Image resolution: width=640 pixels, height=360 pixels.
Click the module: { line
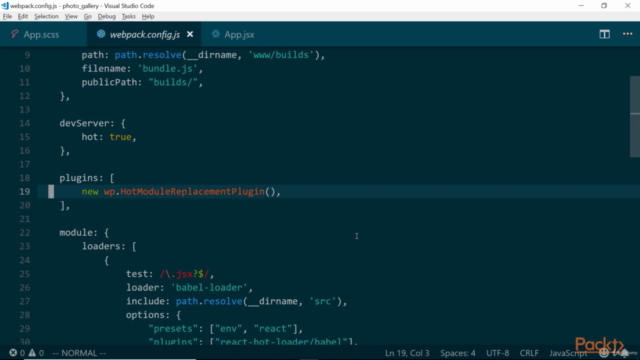click(x=84, y=233)
